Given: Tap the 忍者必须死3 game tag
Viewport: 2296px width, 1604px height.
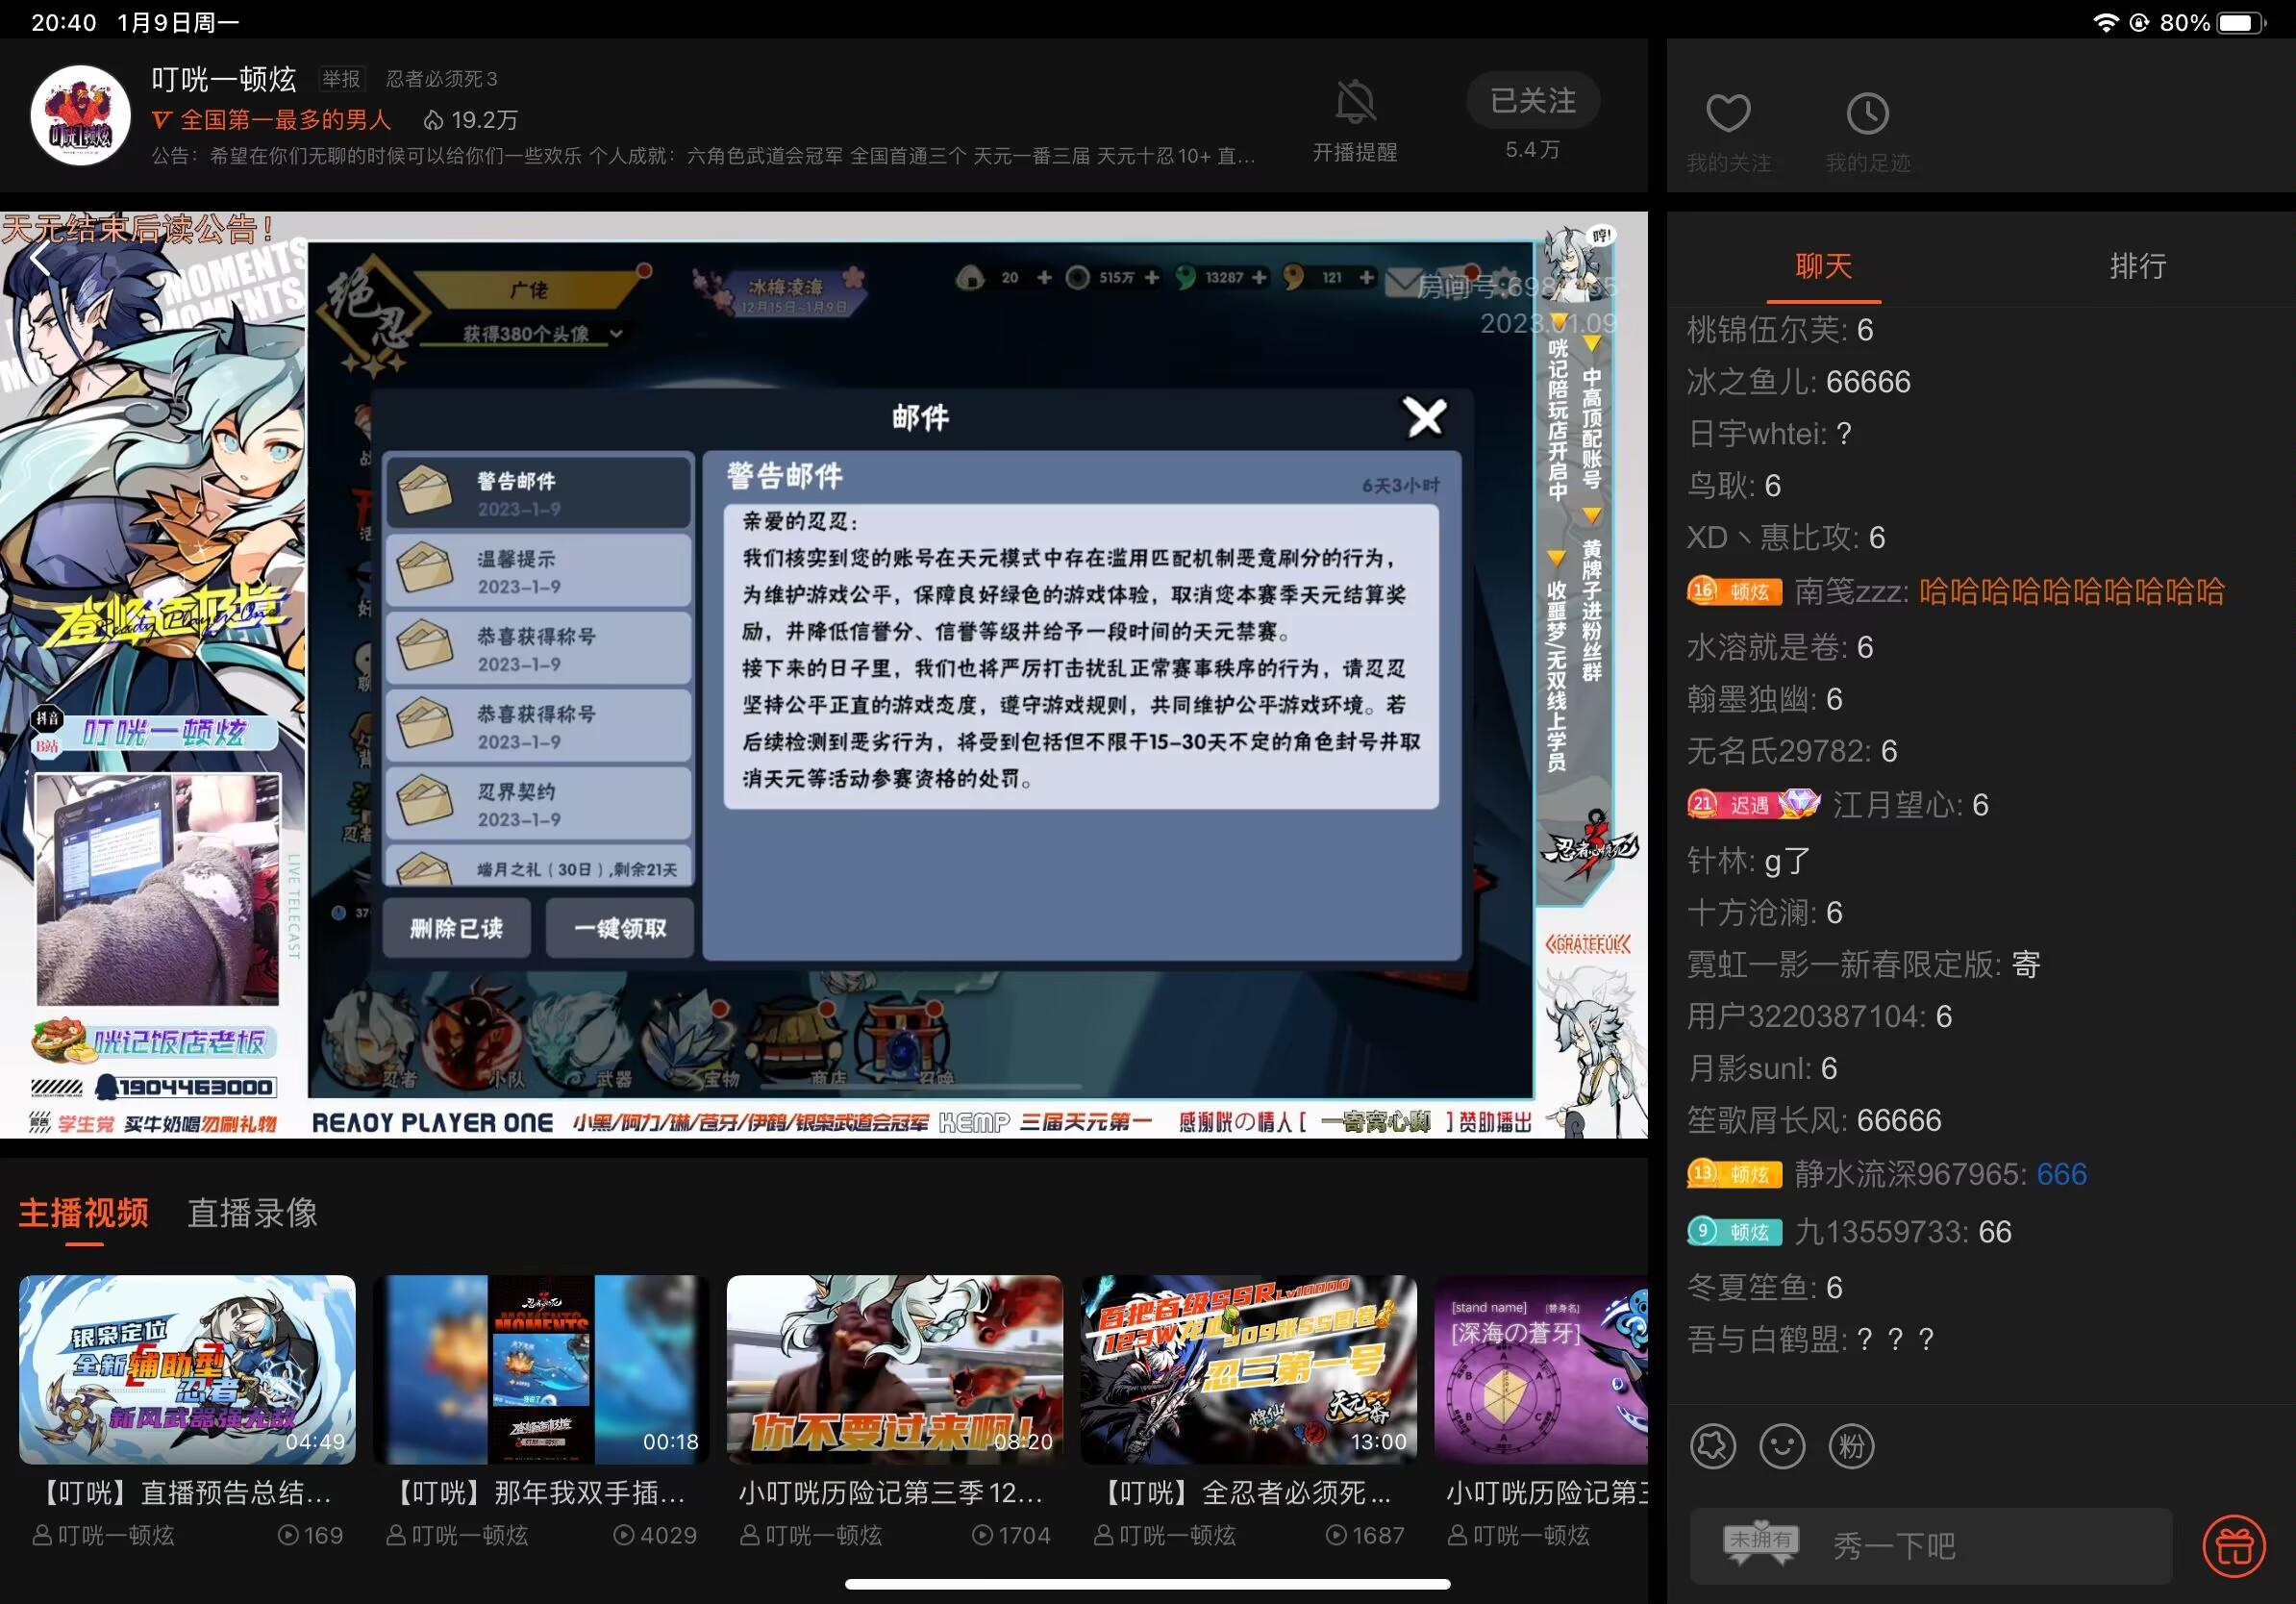Looking at the screenshot, I should pyautogui.click(x=441, y=79).
